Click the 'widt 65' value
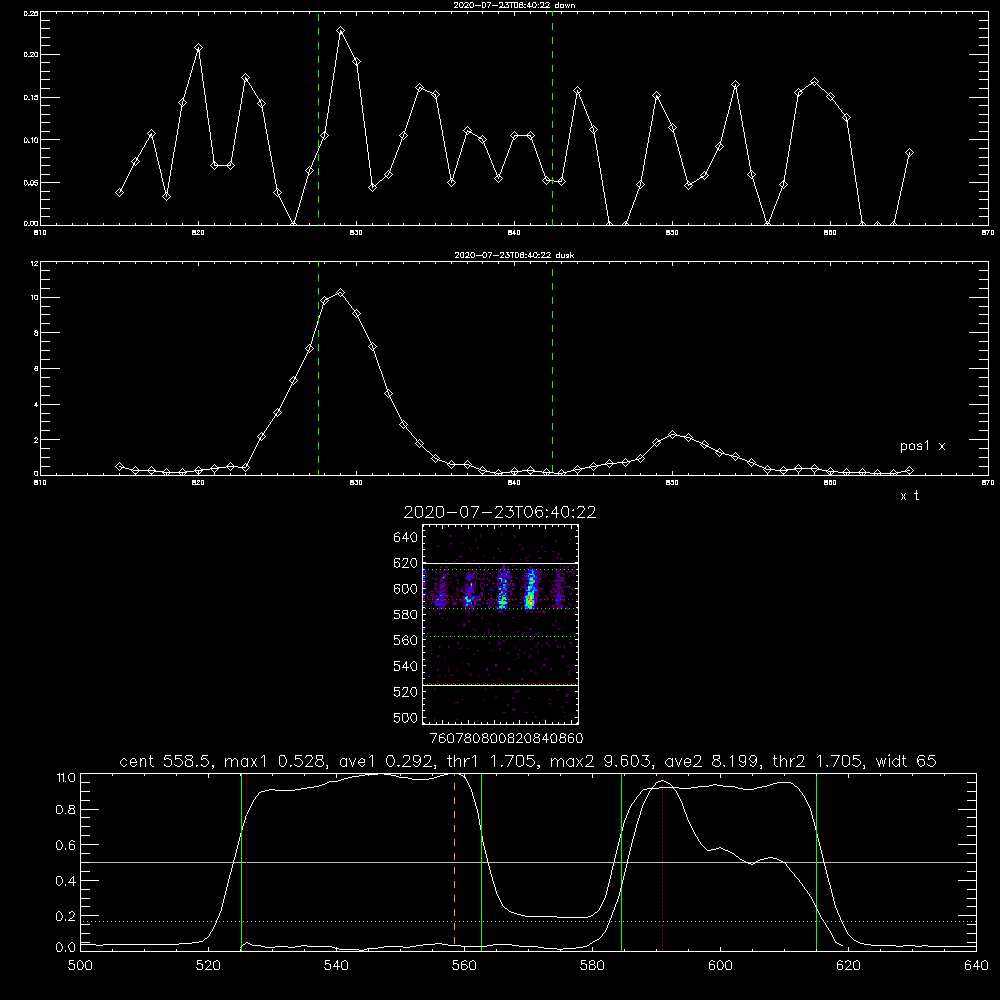Screen dimensions: 1000x1000 [906, 761]
